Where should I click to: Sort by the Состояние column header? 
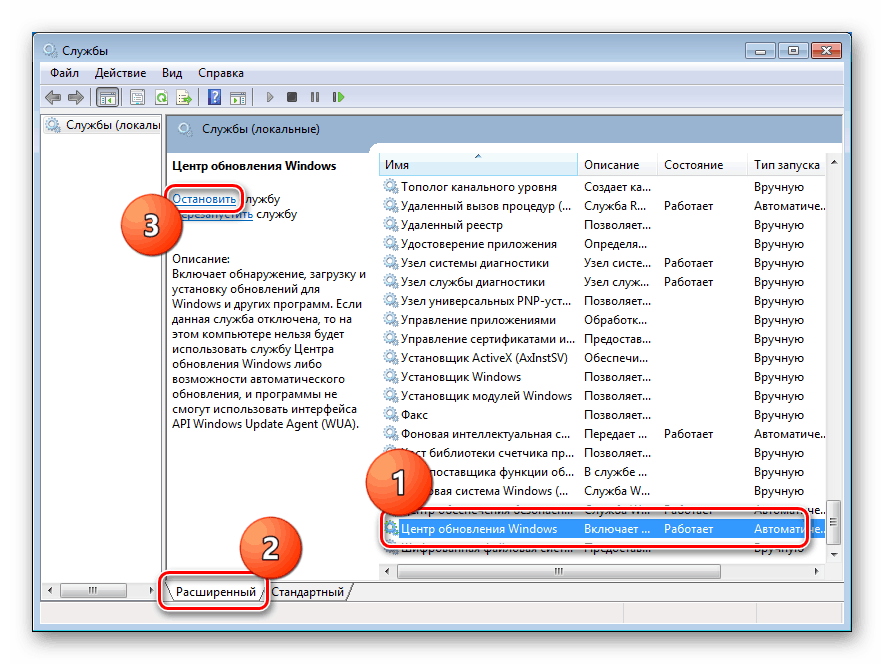(702, 165)
